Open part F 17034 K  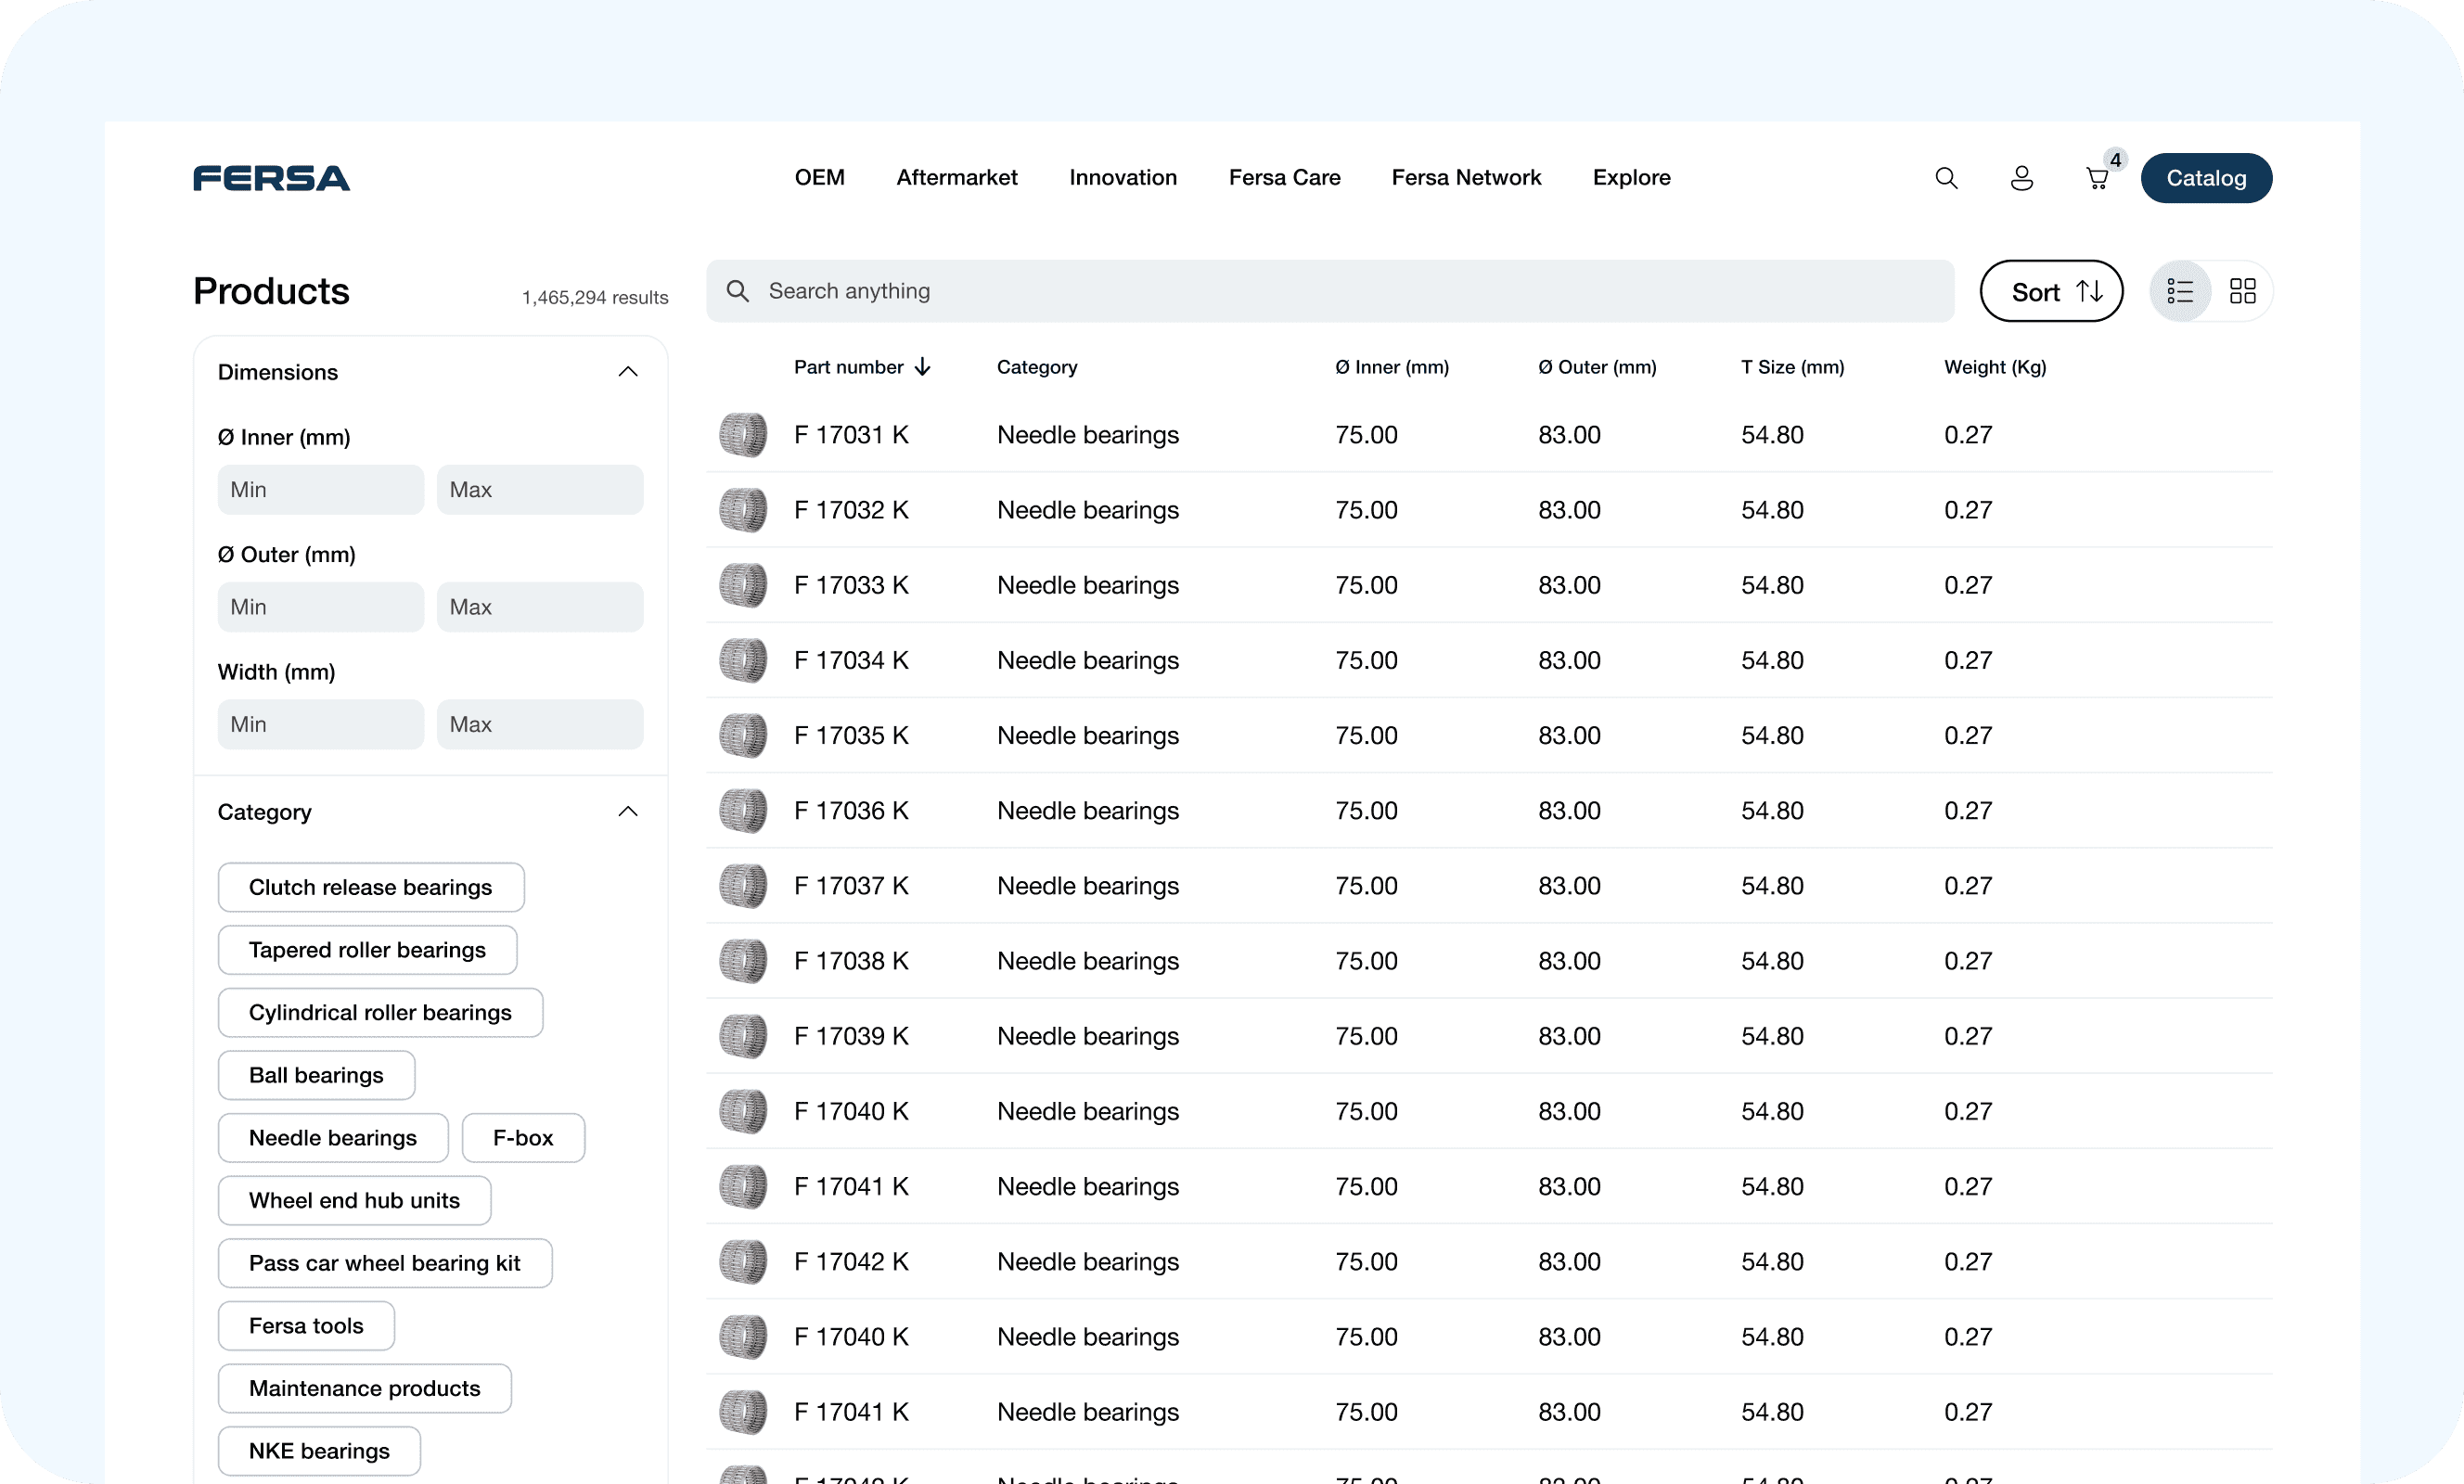(851, 660)
